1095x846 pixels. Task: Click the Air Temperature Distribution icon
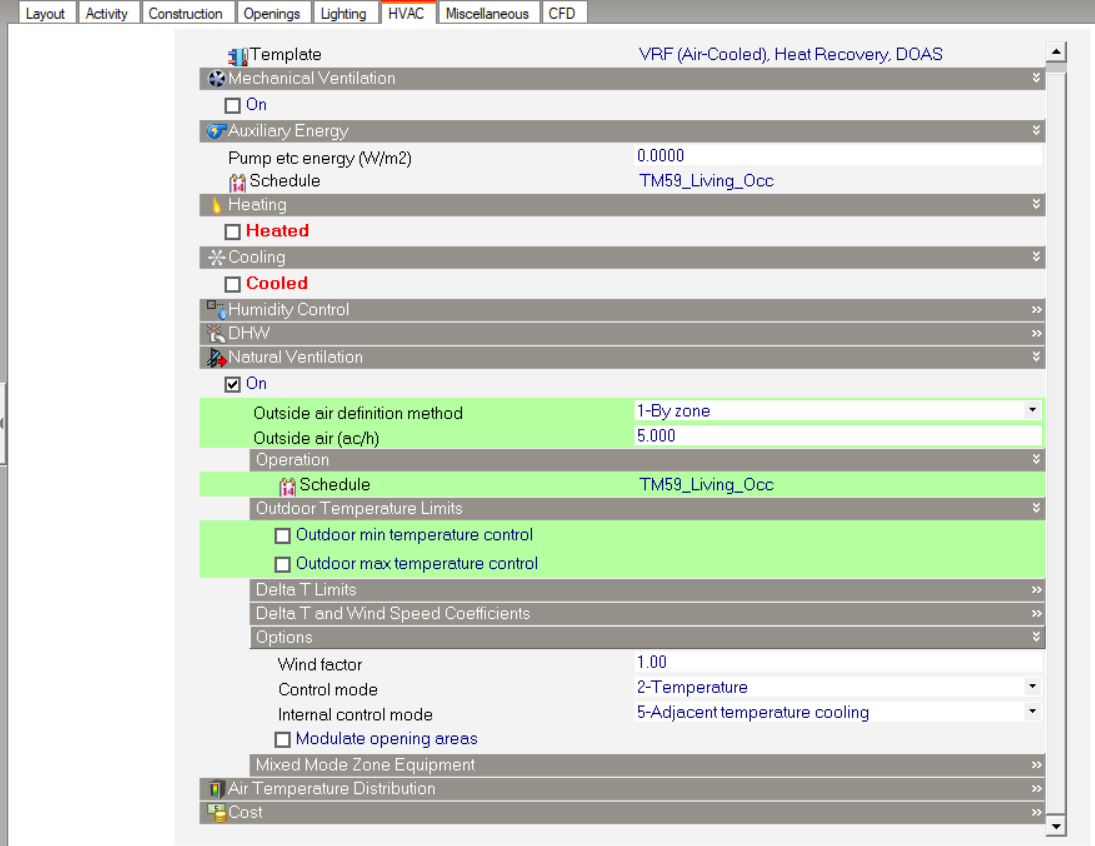point(216,789)
